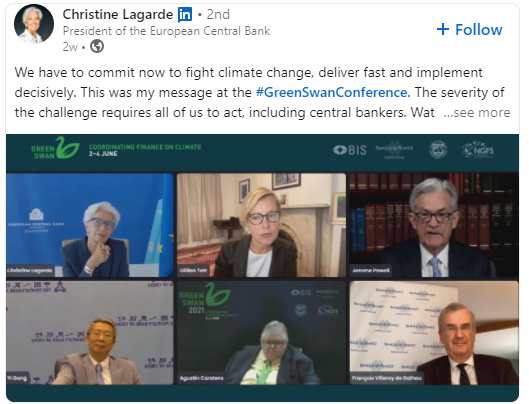
Task: Click the plus icon beside Follow
Action: 443,29
